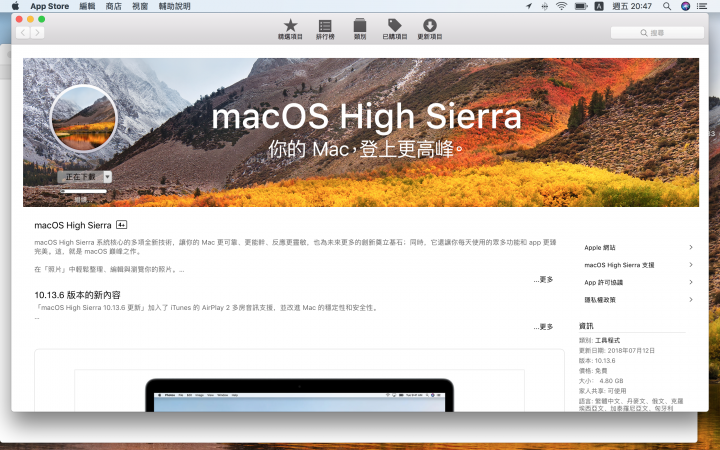Open the Purchased tab with tag icon
The height and width of the screenshot is (450, 720).
coord(394,29)
